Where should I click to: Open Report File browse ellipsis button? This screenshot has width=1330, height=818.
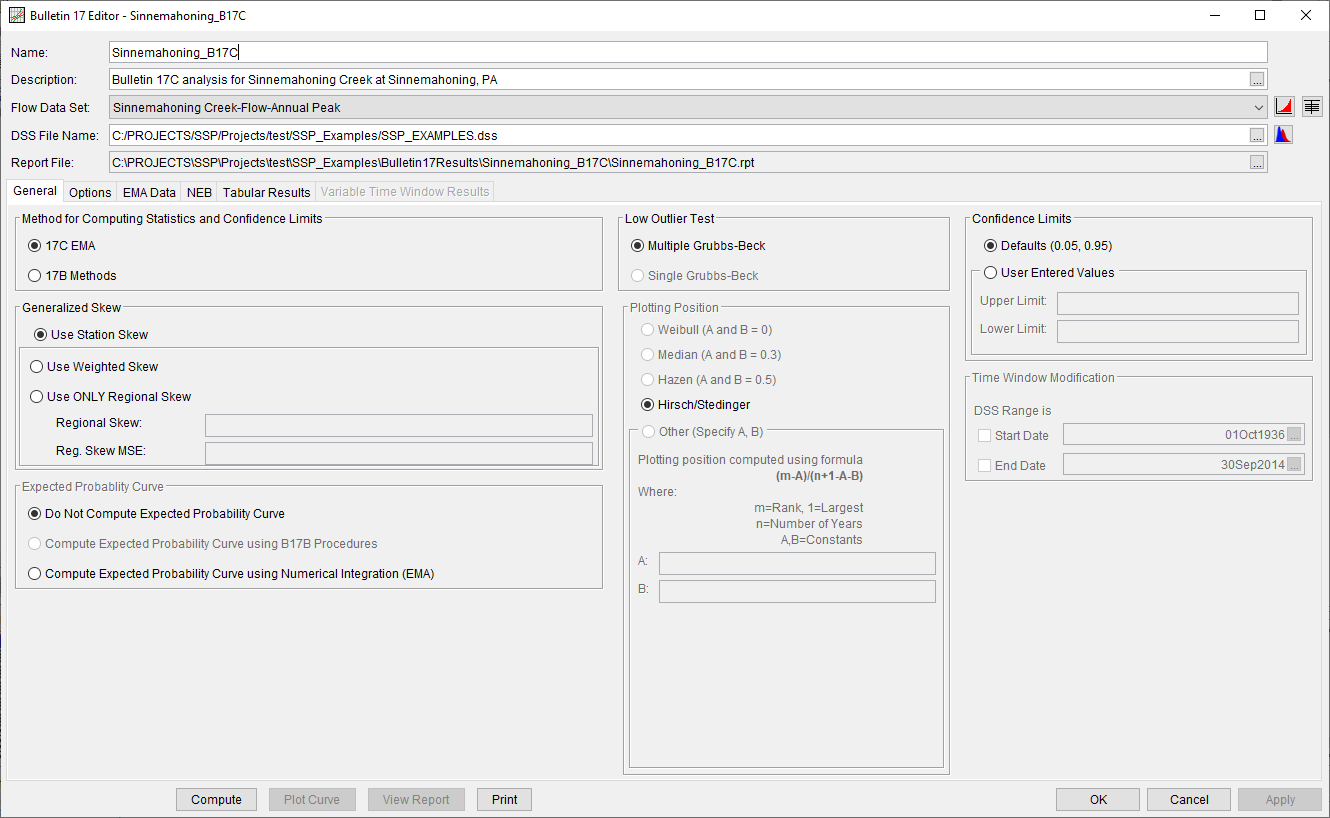pos(1257,162)
